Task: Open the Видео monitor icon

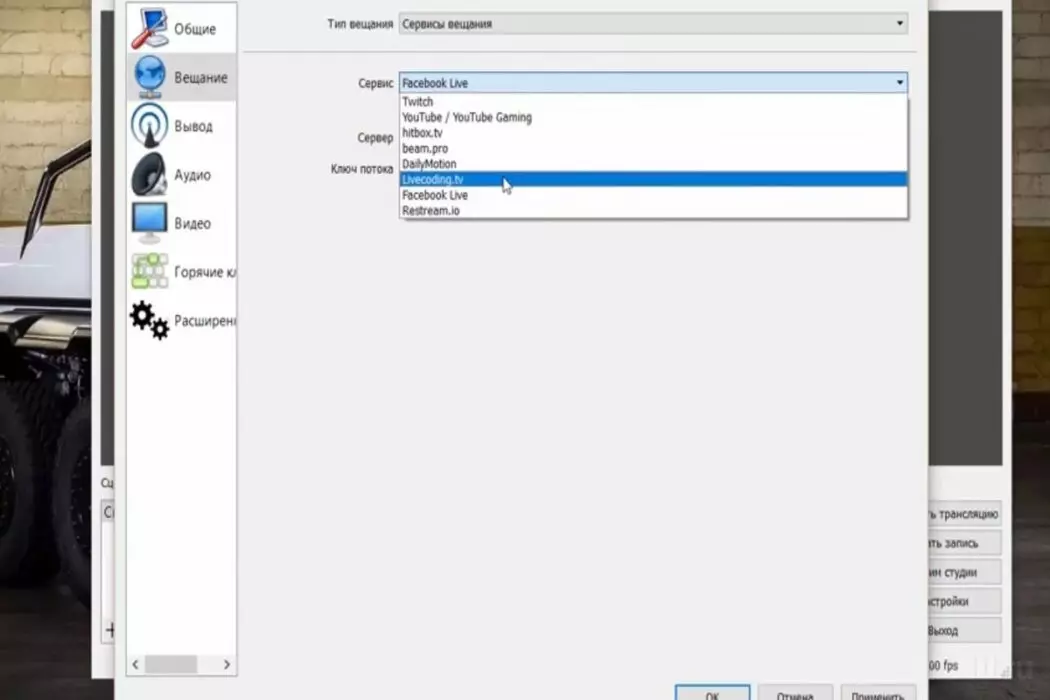Action: click(x=149, y=222)
